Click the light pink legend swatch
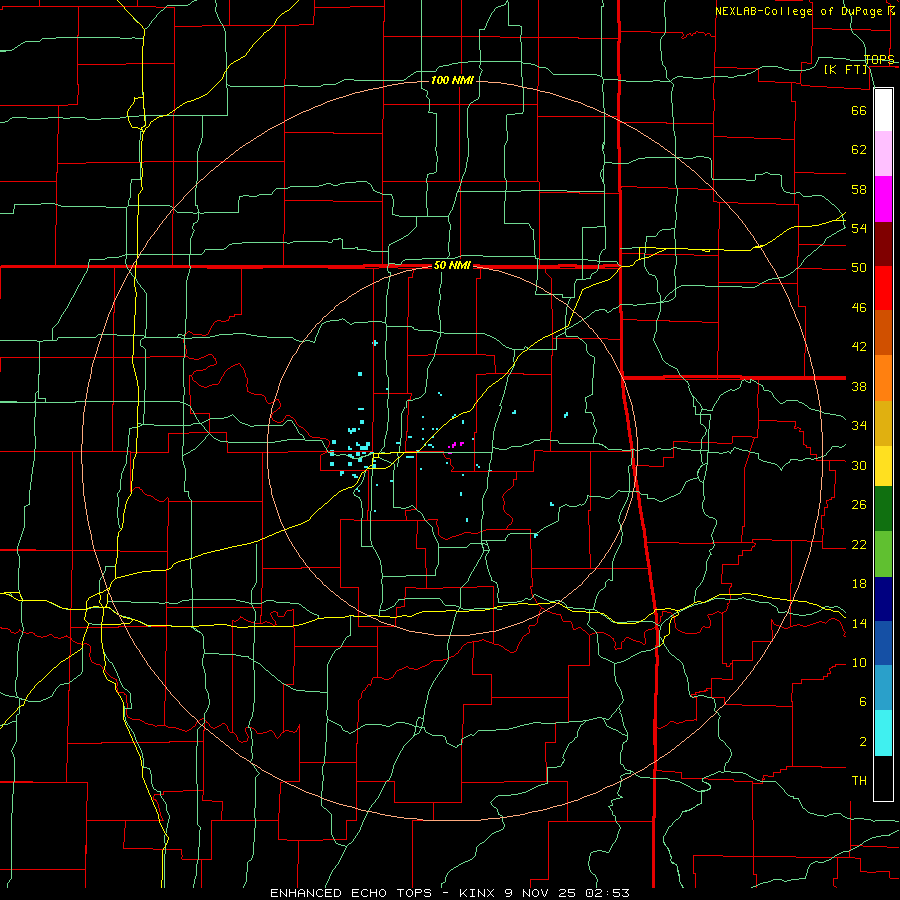Viewport: 900px width, 900px height. 883,154
